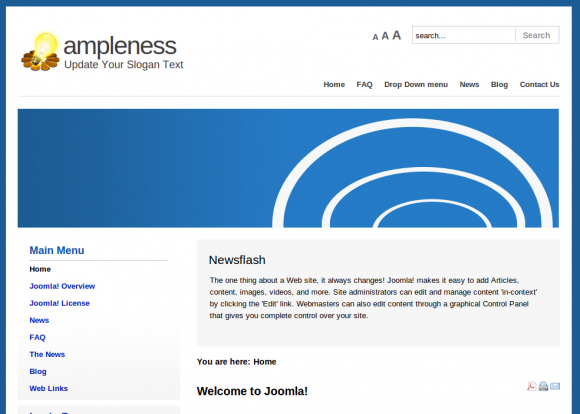The image size is (580, 414).
Task: Select the largest font size A
Action: (x=397, y=35)
